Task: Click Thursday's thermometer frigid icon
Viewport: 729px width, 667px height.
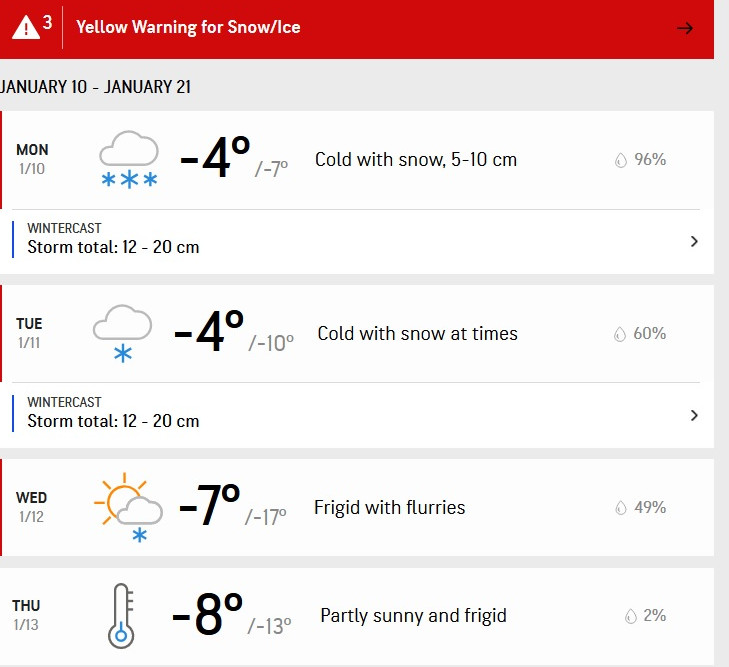Action: pos(123,616)
